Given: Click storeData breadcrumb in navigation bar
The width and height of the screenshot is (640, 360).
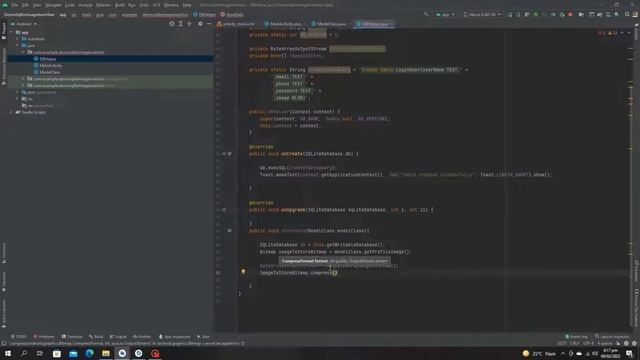Looking at the screenshot, I should [232, 15].
